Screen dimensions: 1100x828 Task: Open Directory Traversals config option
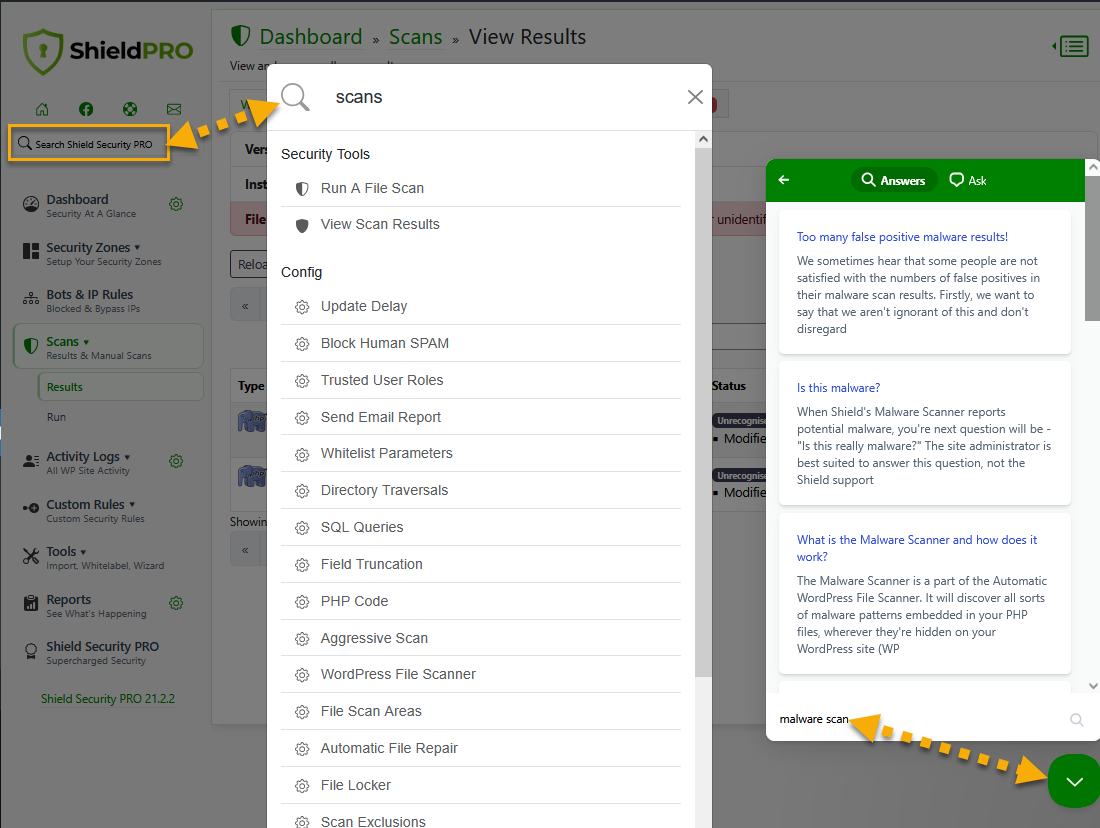[481, 490]
